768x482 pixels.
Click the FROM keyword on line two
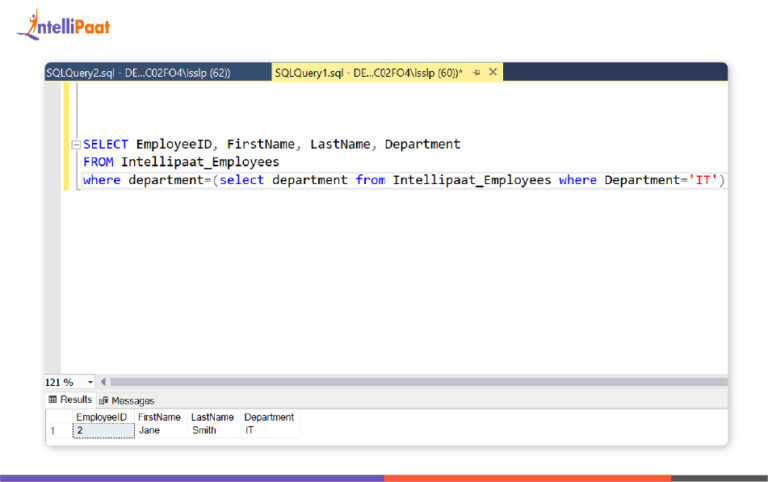point(98,162)
